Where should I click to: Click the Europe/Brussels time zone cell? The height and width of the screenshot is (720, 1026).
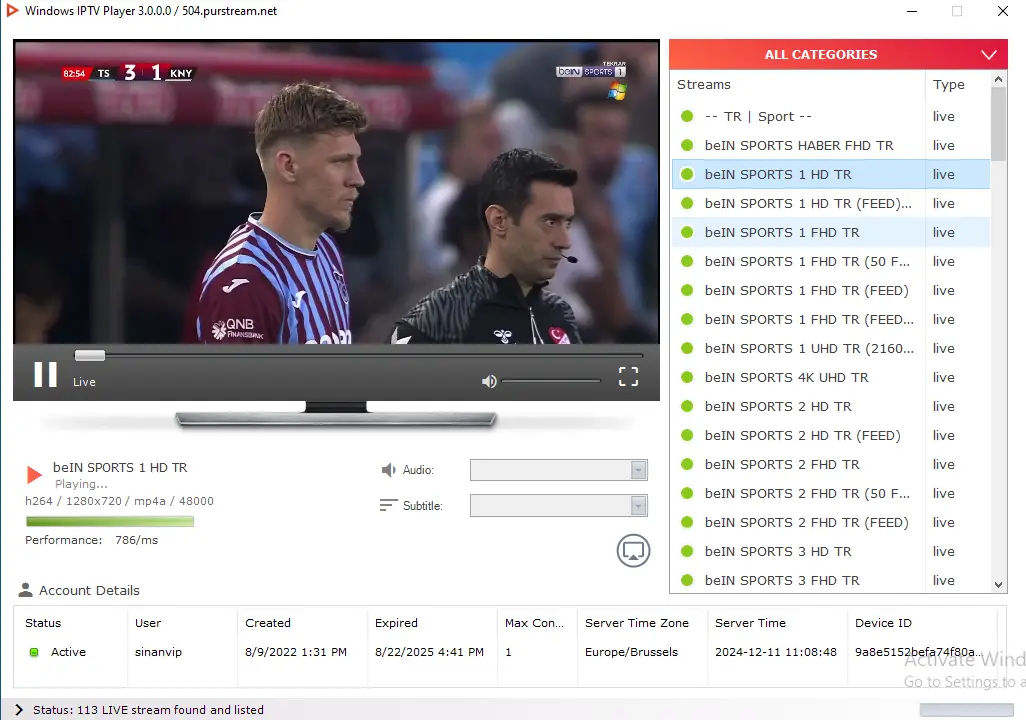pos(631,652)
